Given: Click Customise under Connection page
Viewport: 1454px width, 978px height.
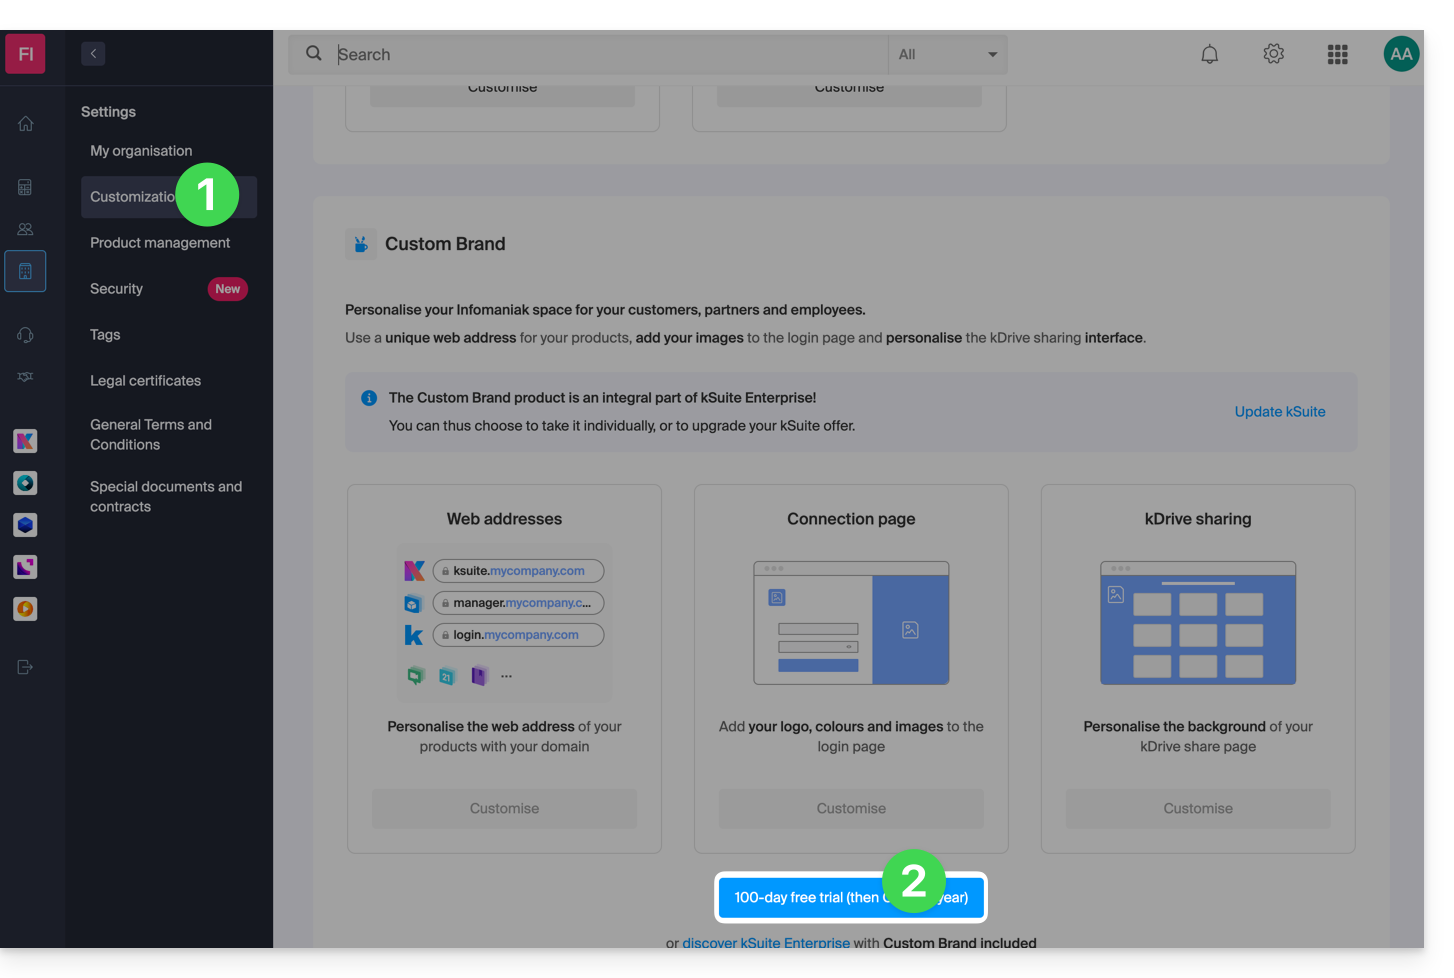Looking at the screenshot, I should click(850, 808).
